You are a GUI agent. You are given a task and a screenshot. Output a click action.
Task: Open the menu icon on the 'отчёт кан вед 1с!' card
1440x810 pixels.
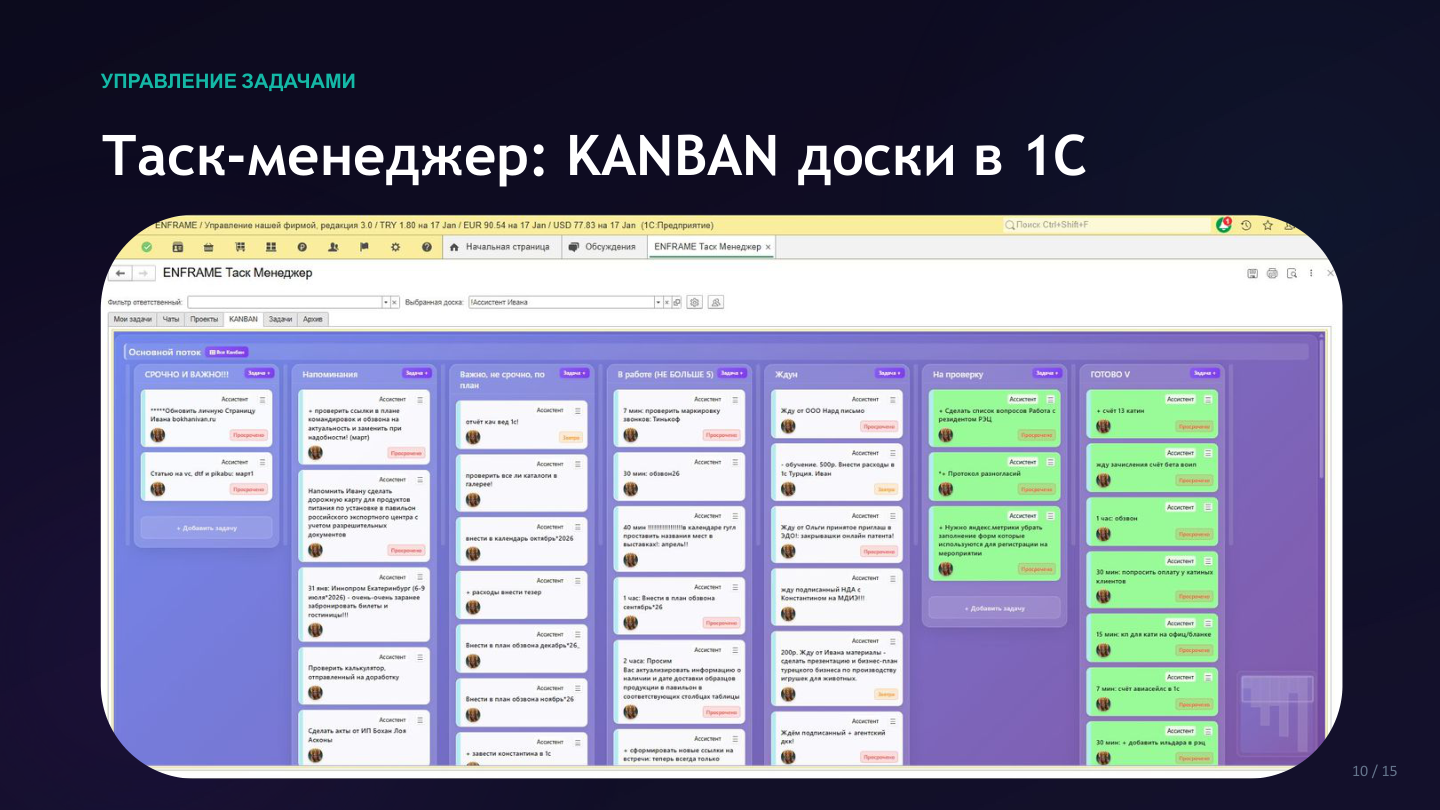click(x=579, y=410)
